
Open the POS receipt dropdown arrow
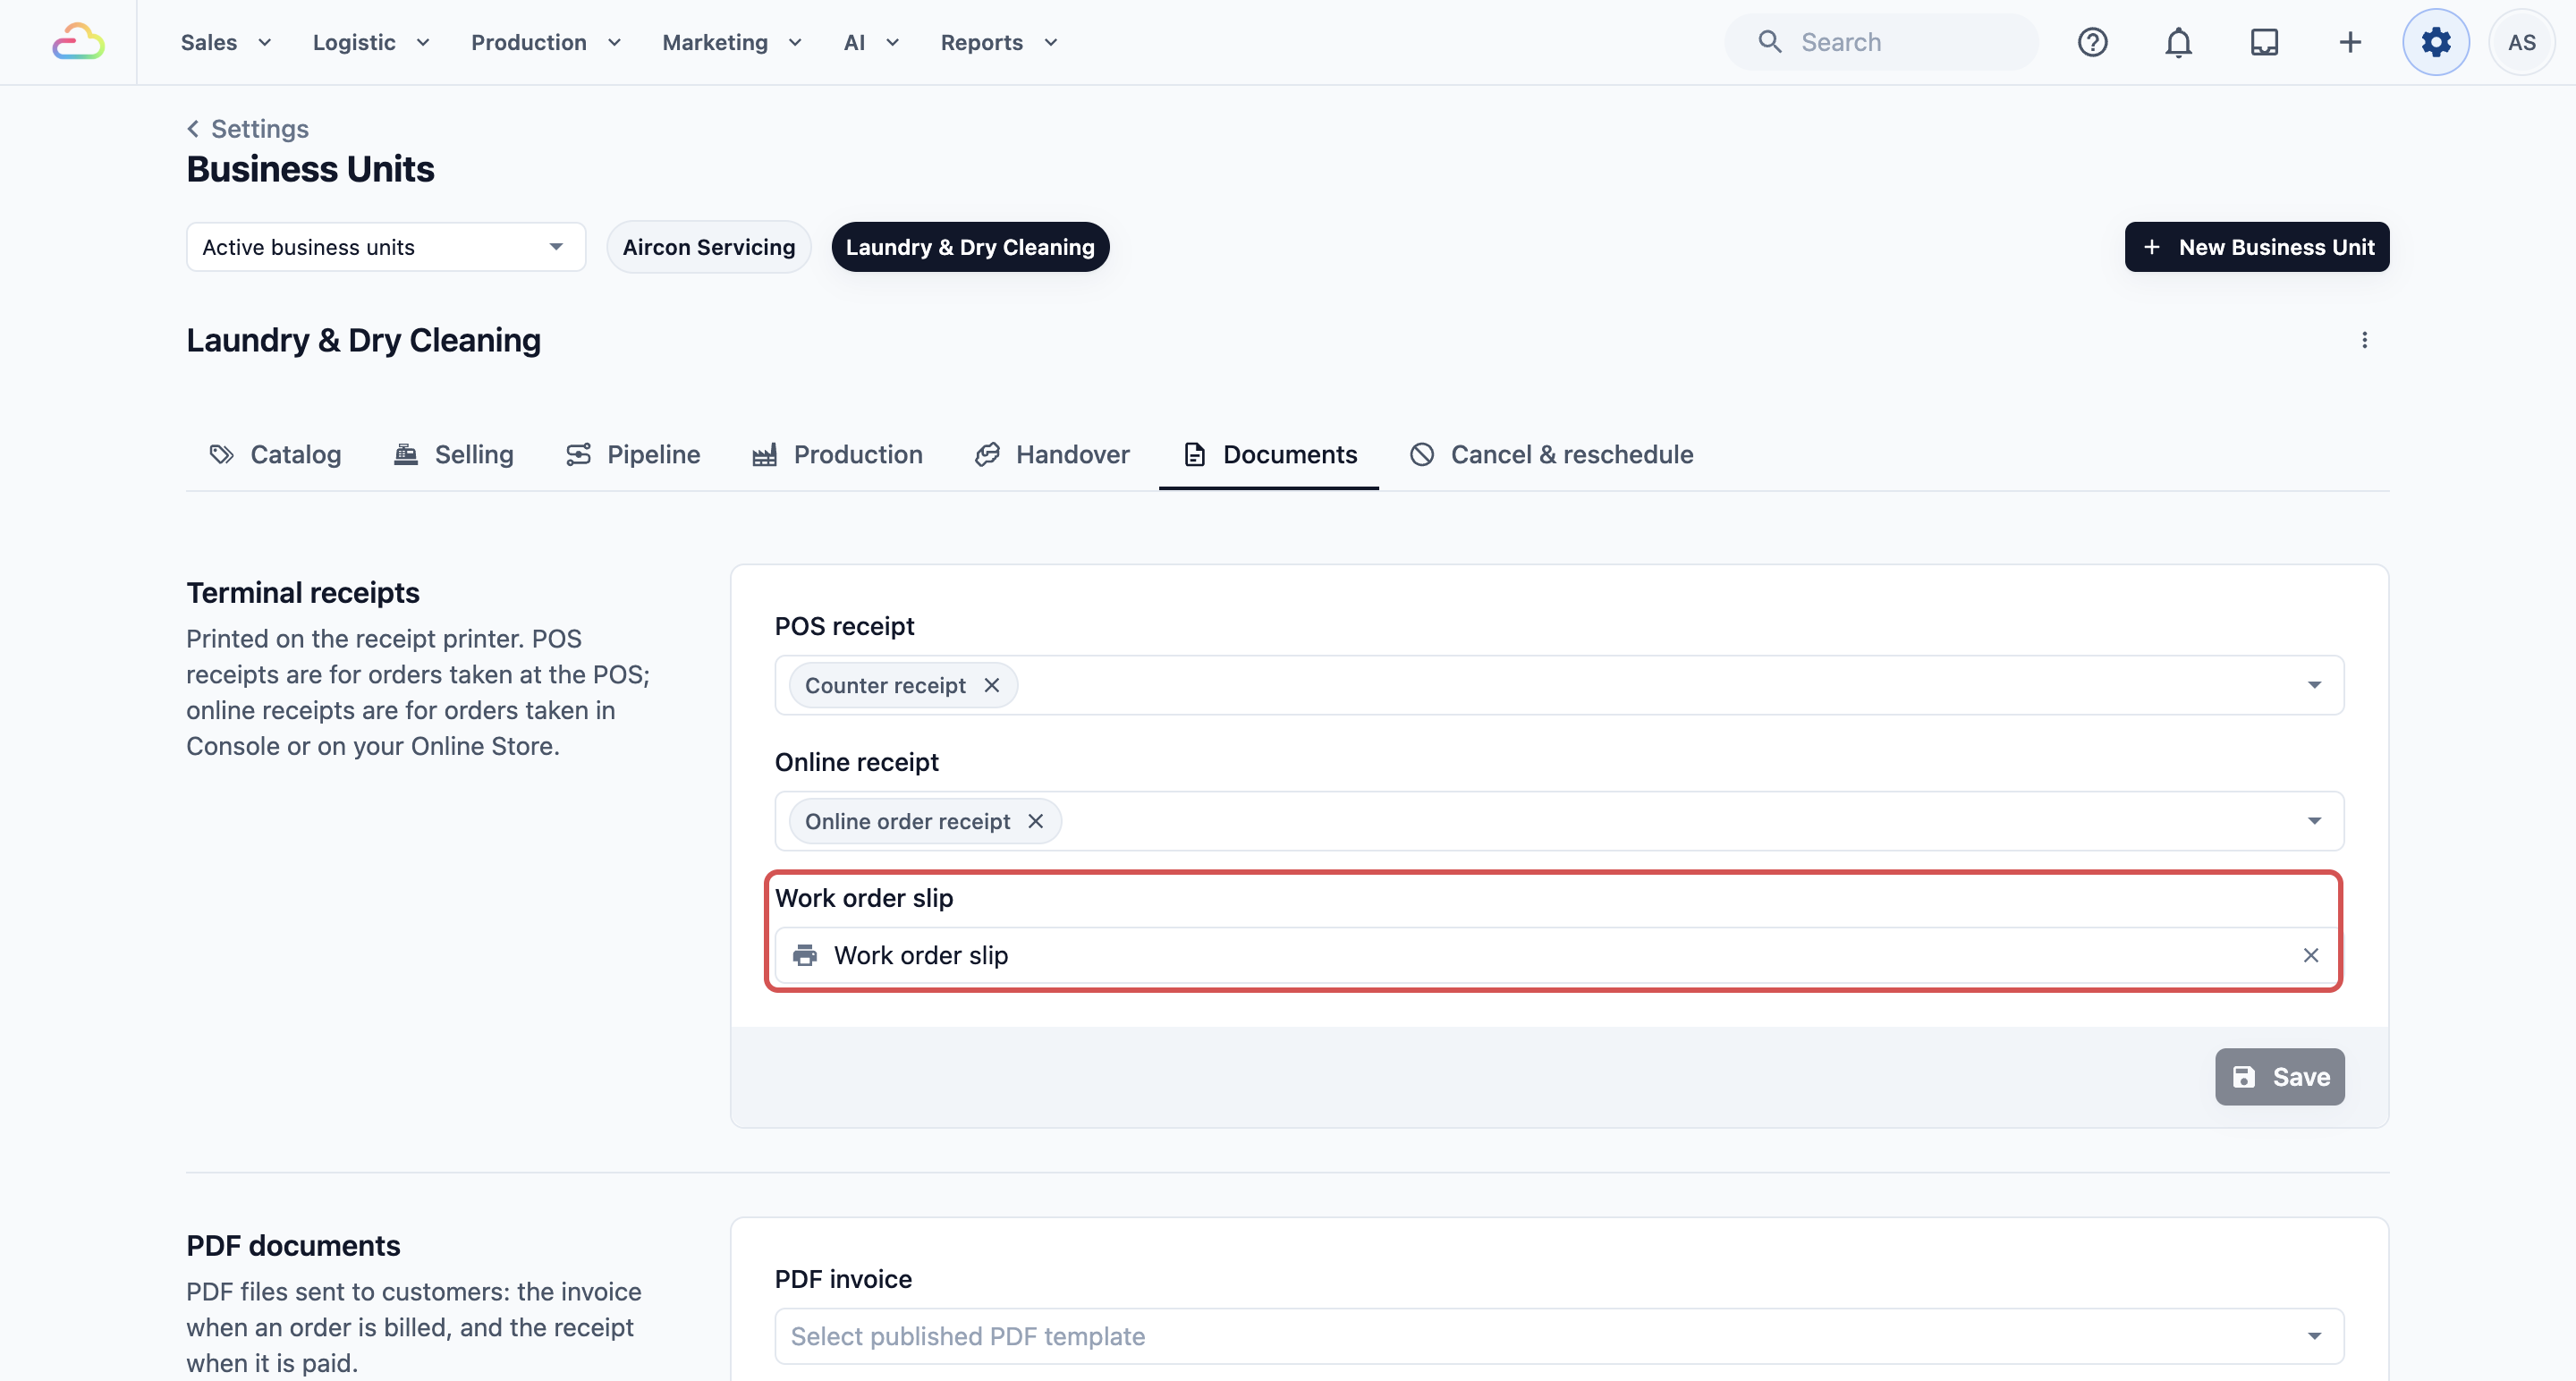click(2314, 685)
